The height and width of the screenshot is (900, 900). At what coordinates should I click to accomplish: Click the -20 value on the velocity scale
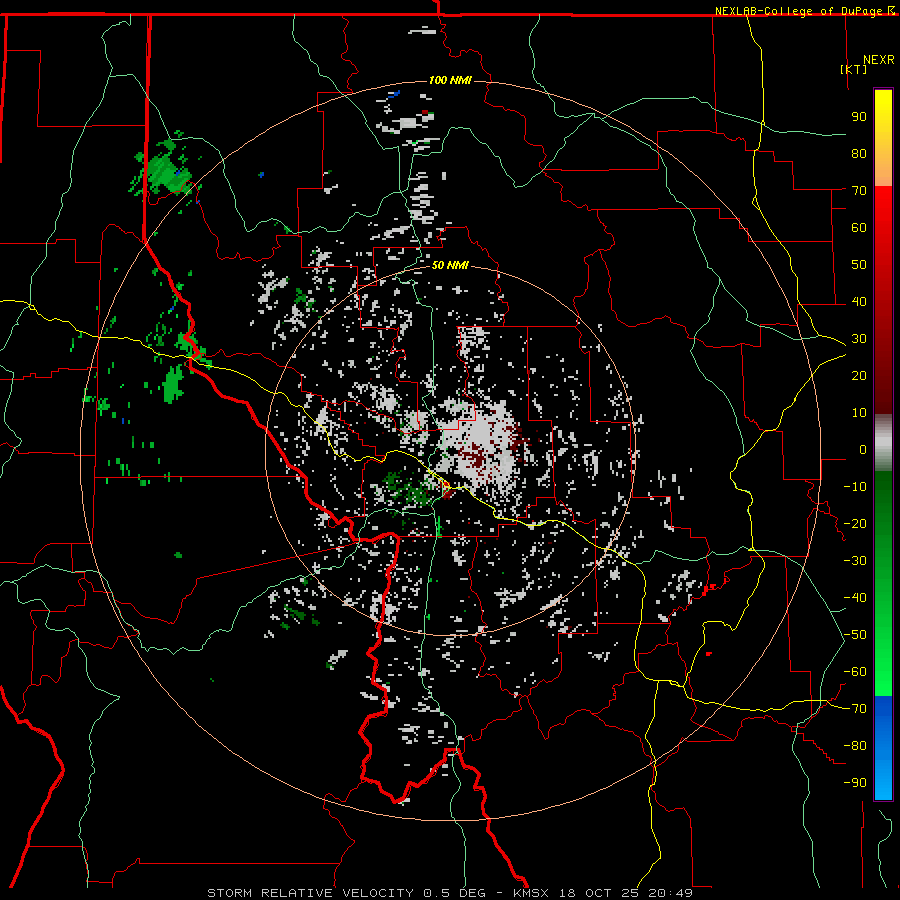pos(855,523)
